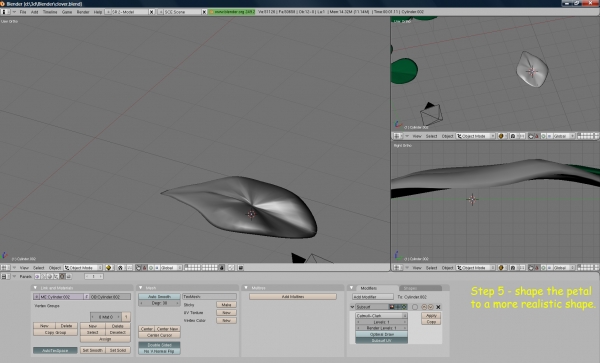Open the File menu in top bar
Viewport: 600px width, 363px height.
(23, 12)
